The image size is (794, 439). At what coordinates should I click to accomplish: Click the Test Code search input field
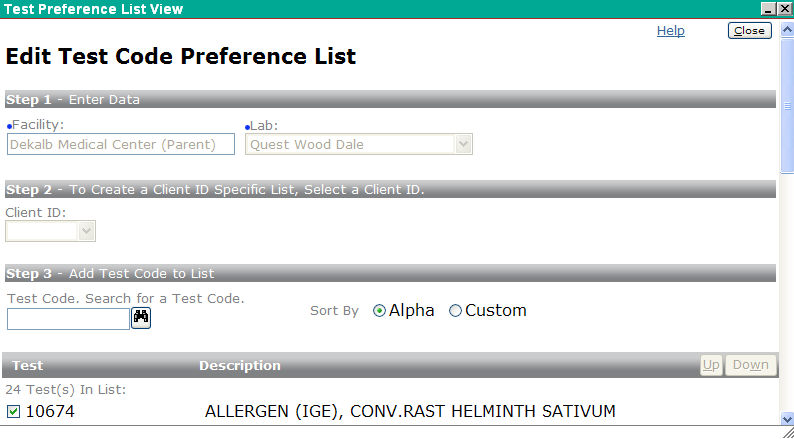pos(68,319)
